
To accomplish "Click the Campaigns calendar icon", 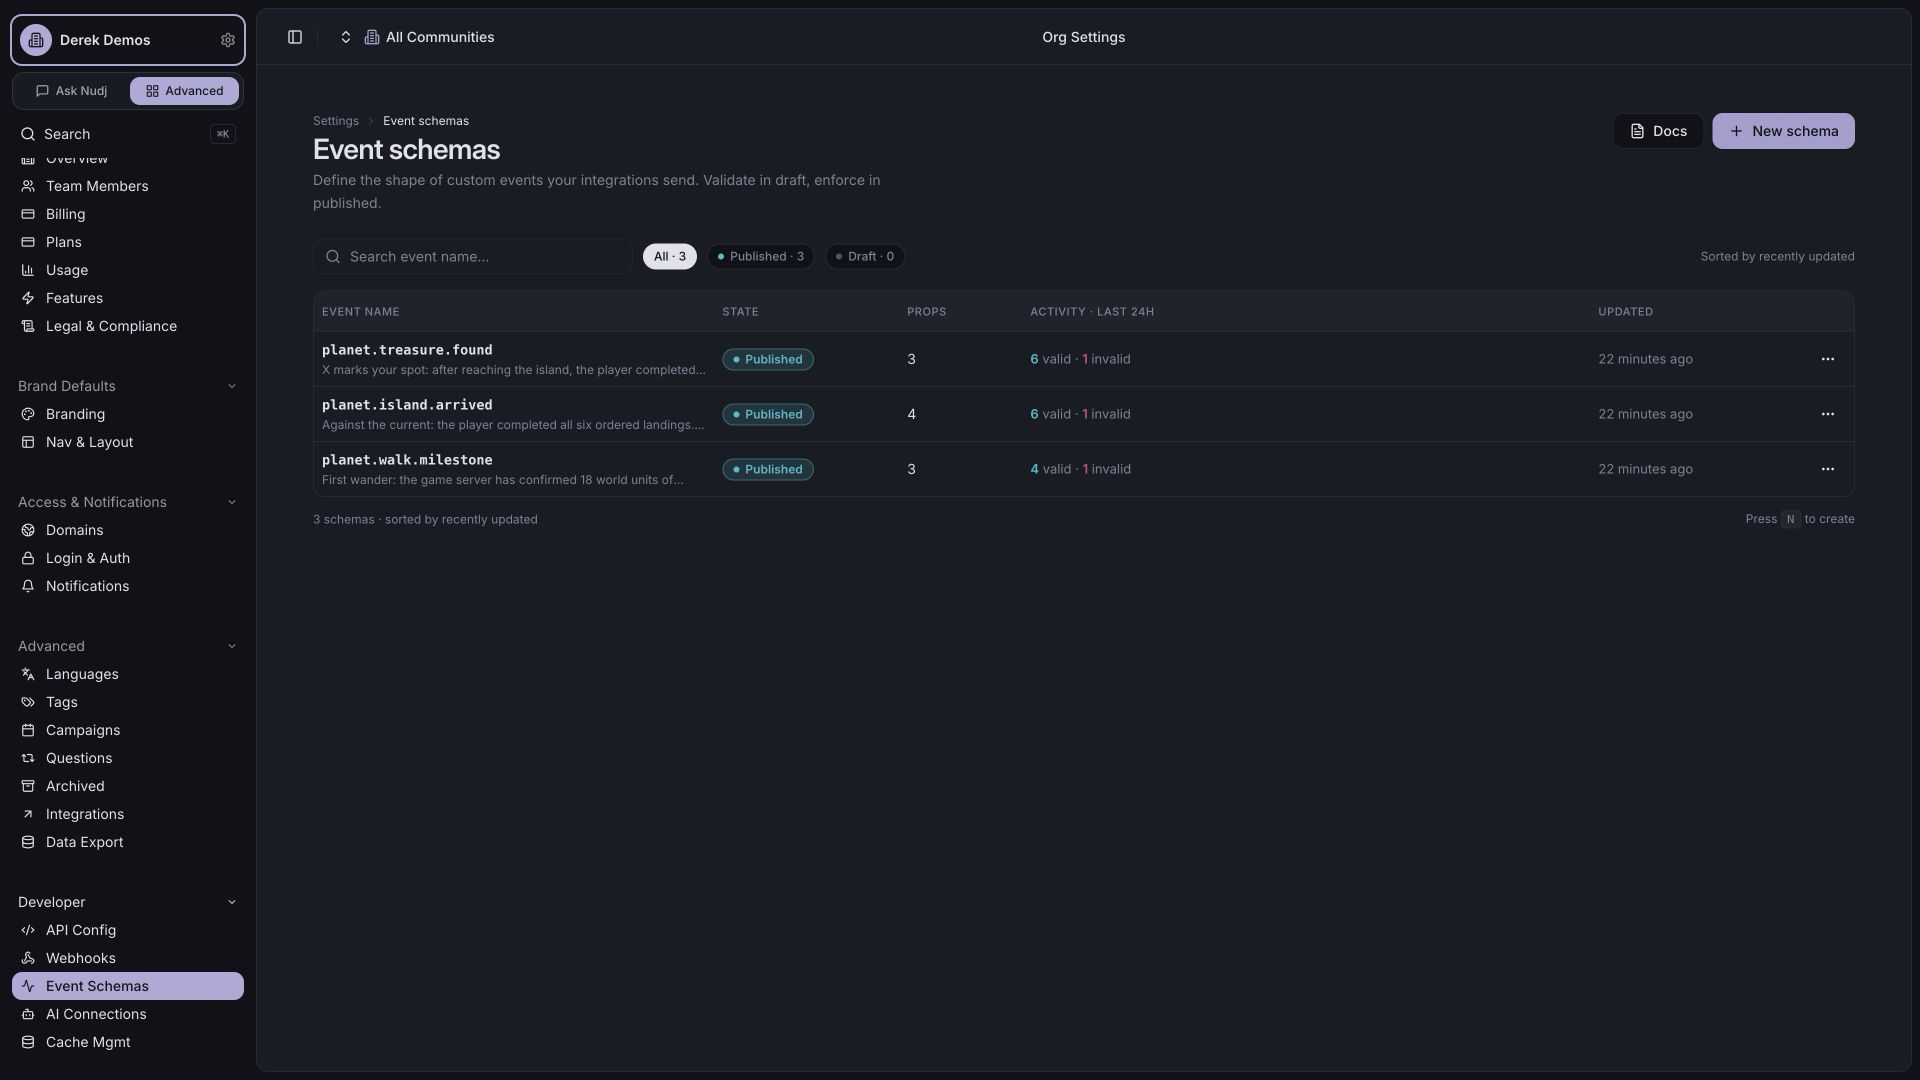I will point(28,730).
